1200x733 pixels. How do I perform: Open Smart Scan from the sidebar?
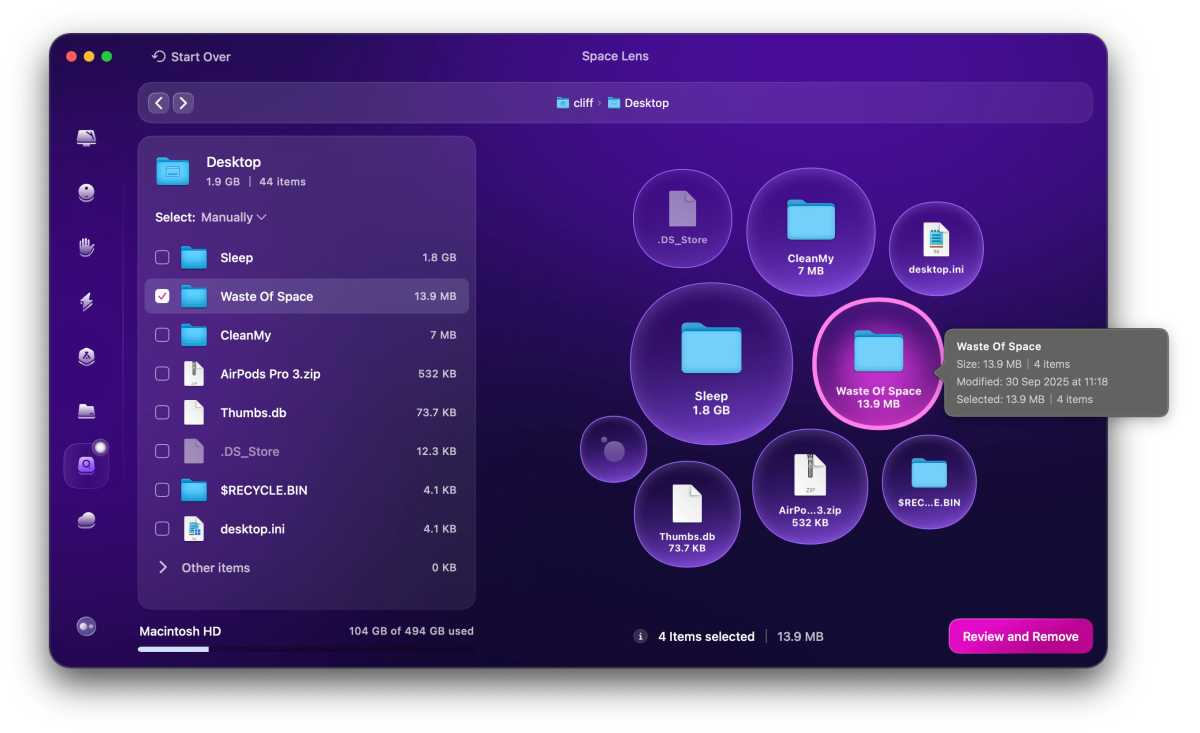click(x=86, y=137)
